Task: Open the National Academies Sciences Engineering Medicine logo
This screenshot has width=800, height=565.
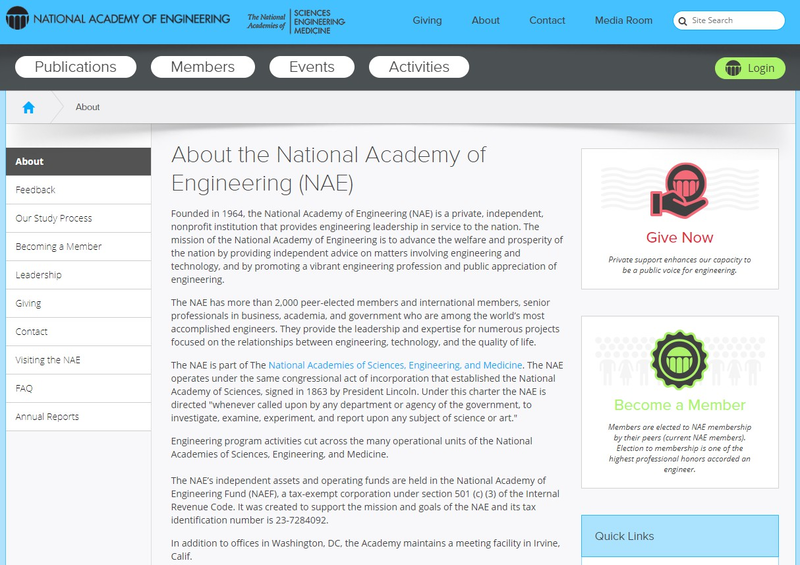Action: point(296,21)
